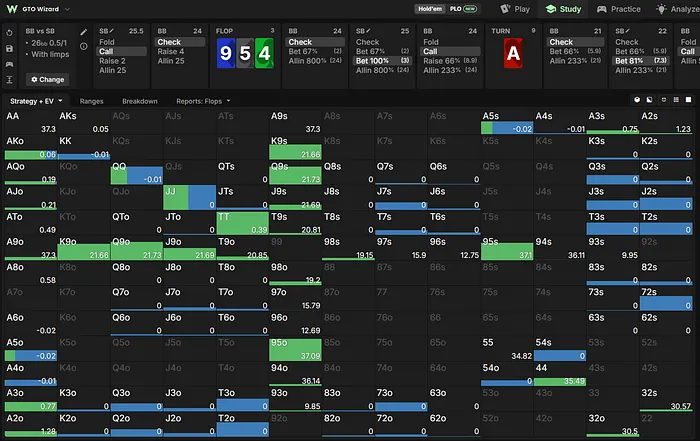Click the gamepad icon in the left sidebar

pos(9,64)
